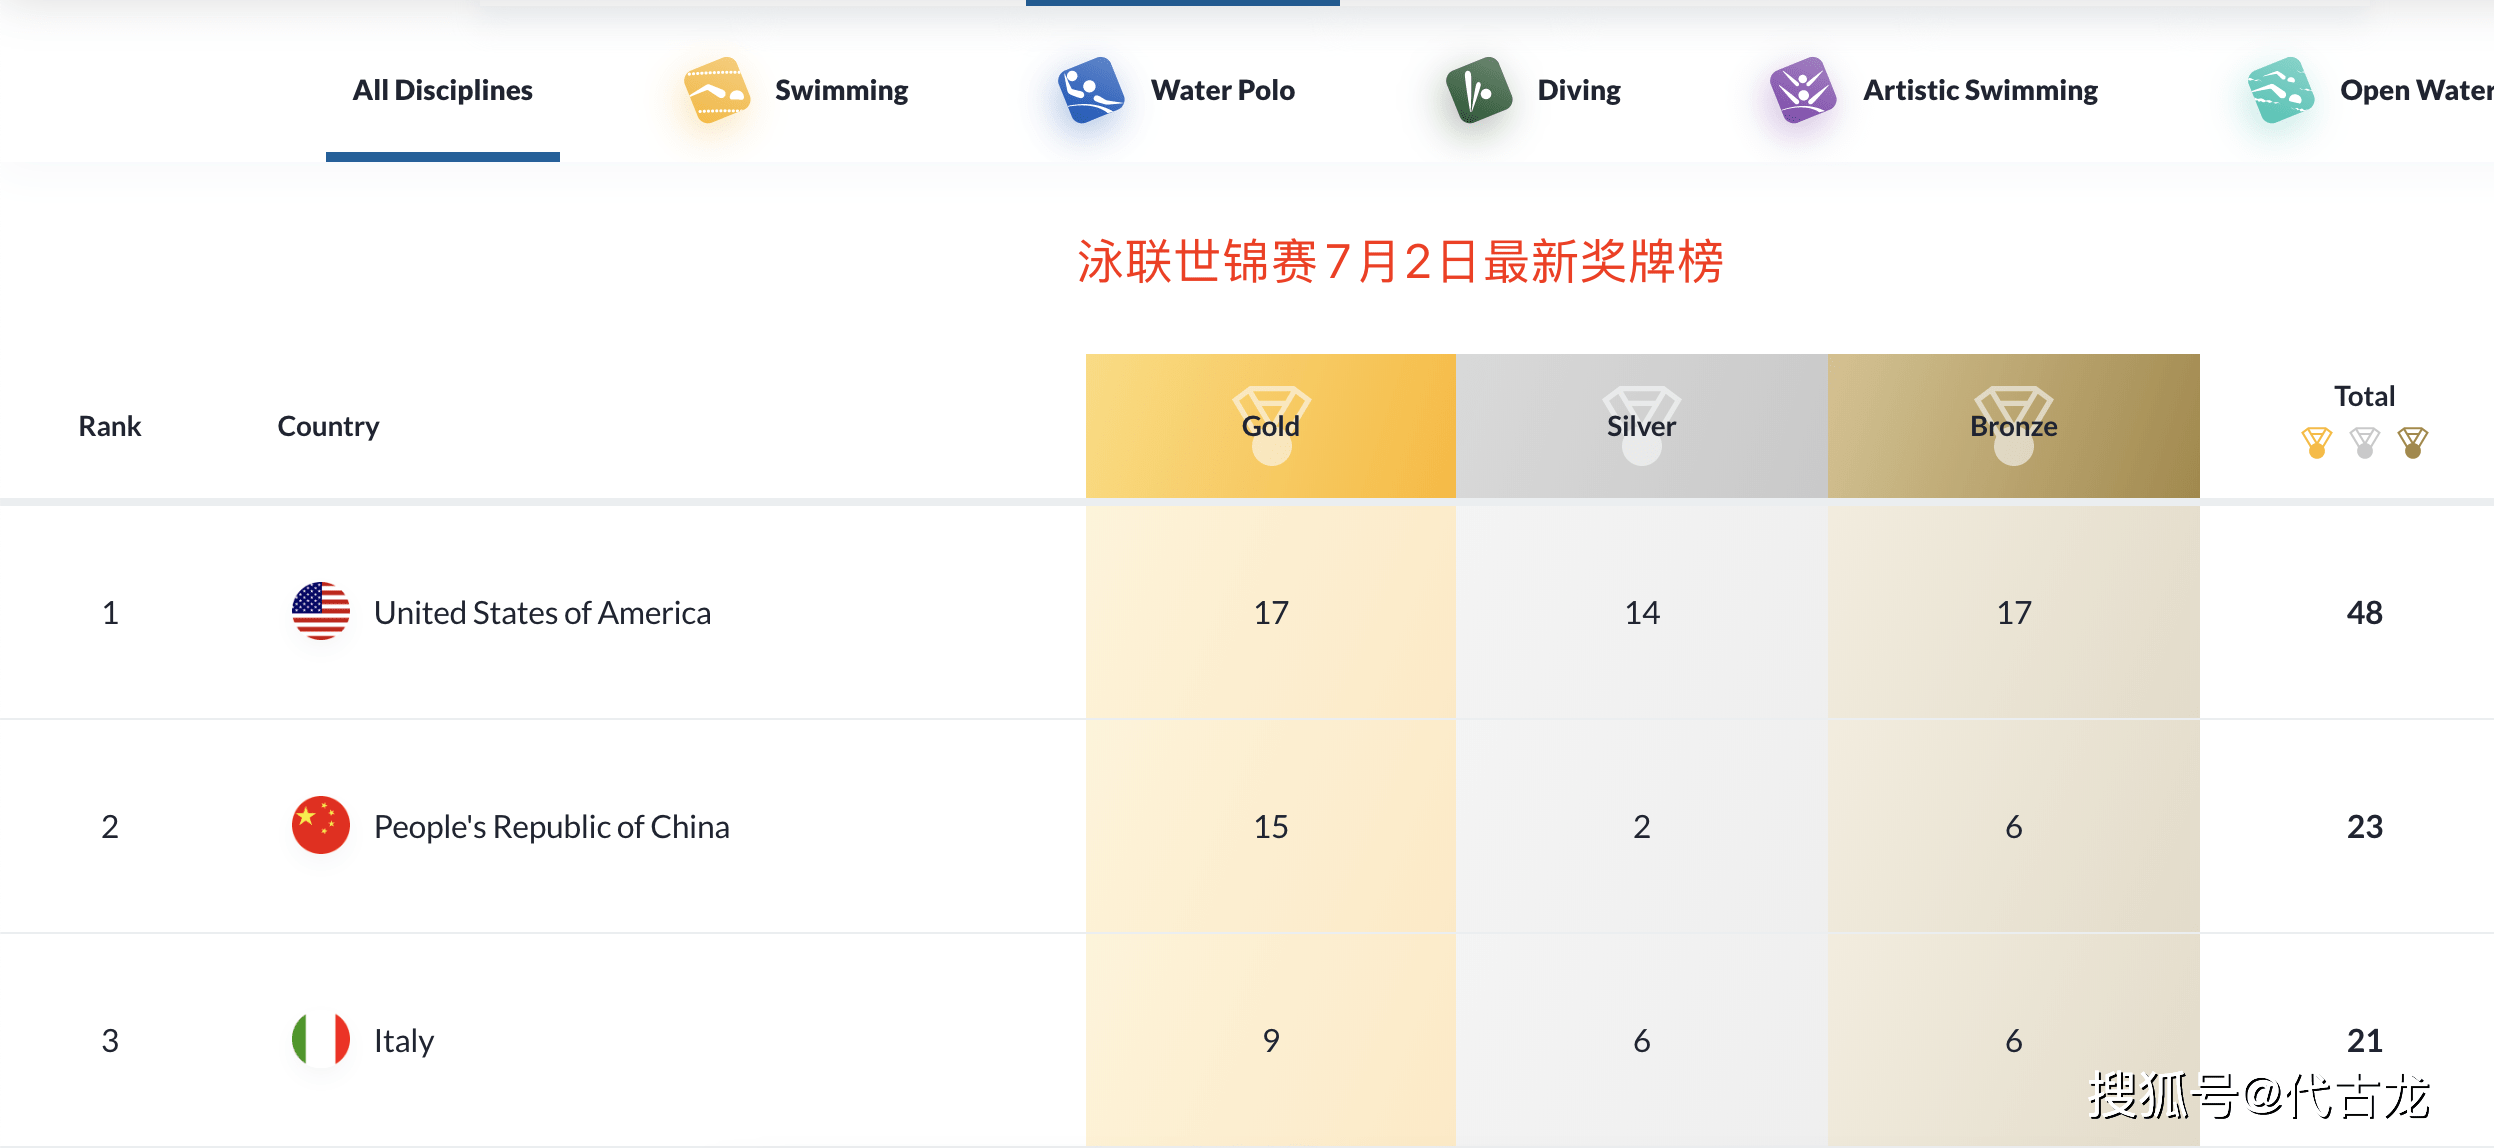Click the bronze medal icon under Total
2494x1148 pixels.
click(2412, 442)
